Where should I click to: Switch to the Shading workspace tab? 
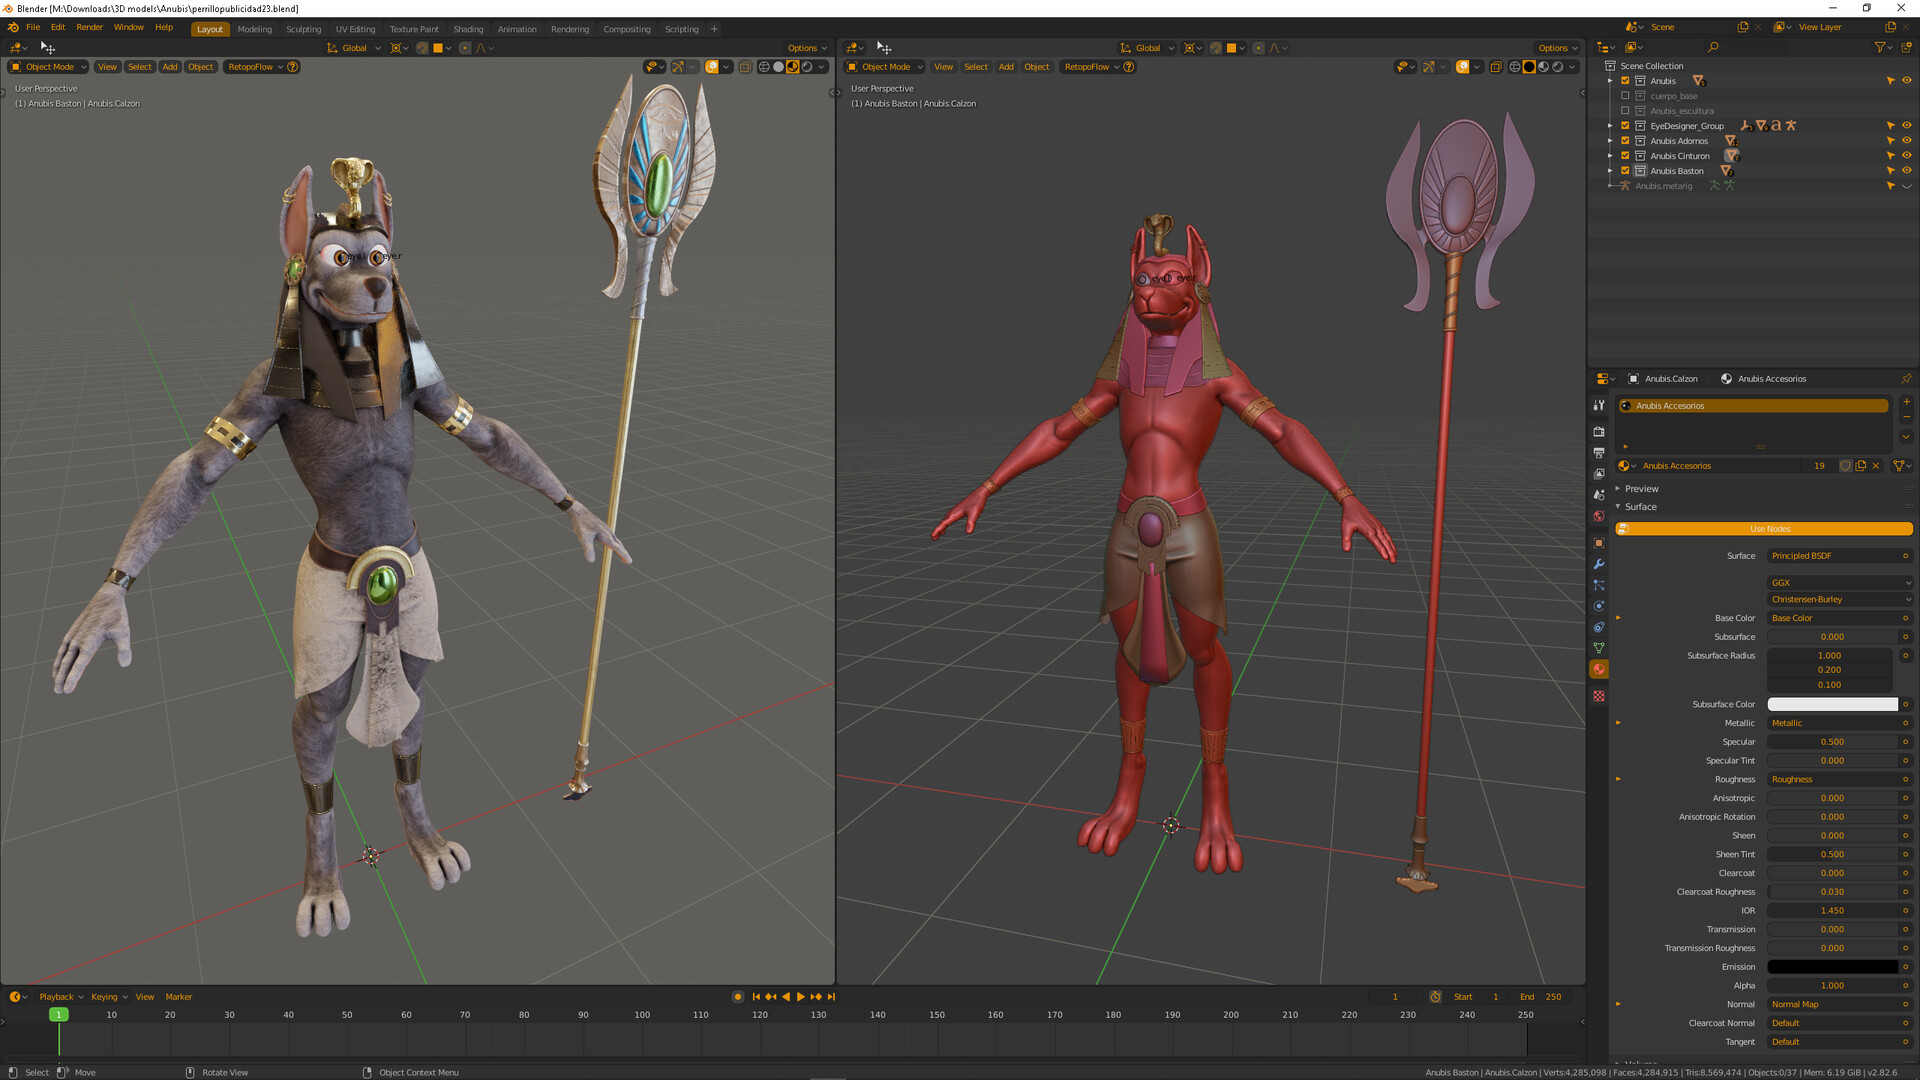click(468, 29)
